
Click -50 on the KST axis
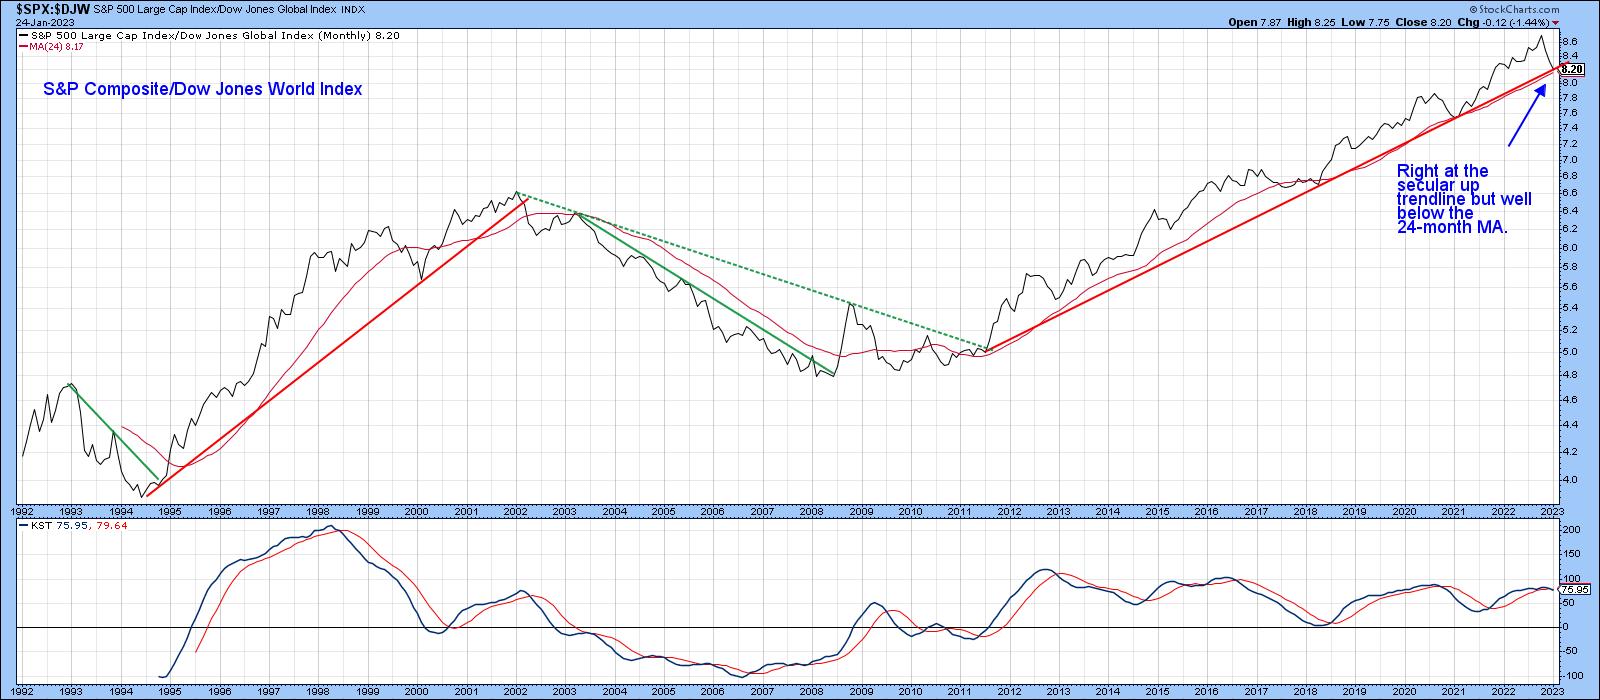pos(1570,651)
